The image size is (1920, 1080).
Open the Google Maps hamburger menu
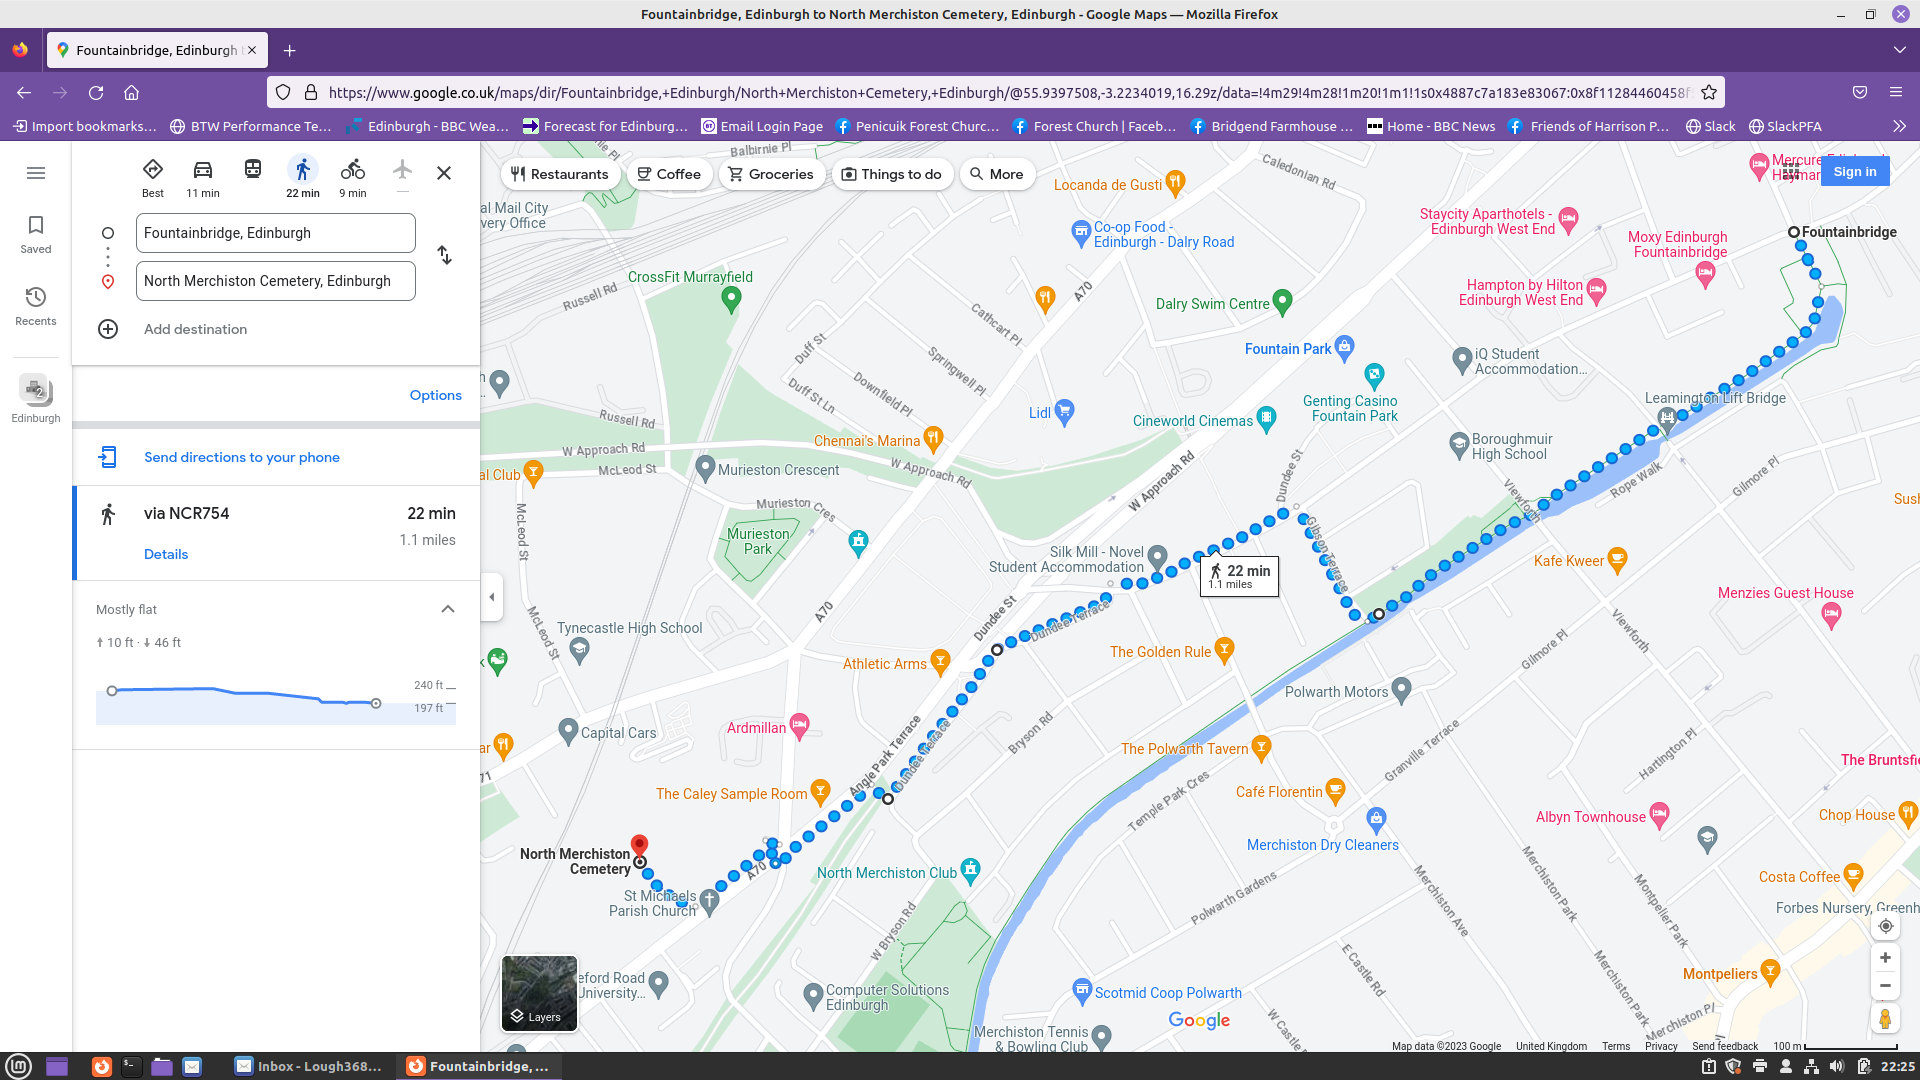coord(36,173)
